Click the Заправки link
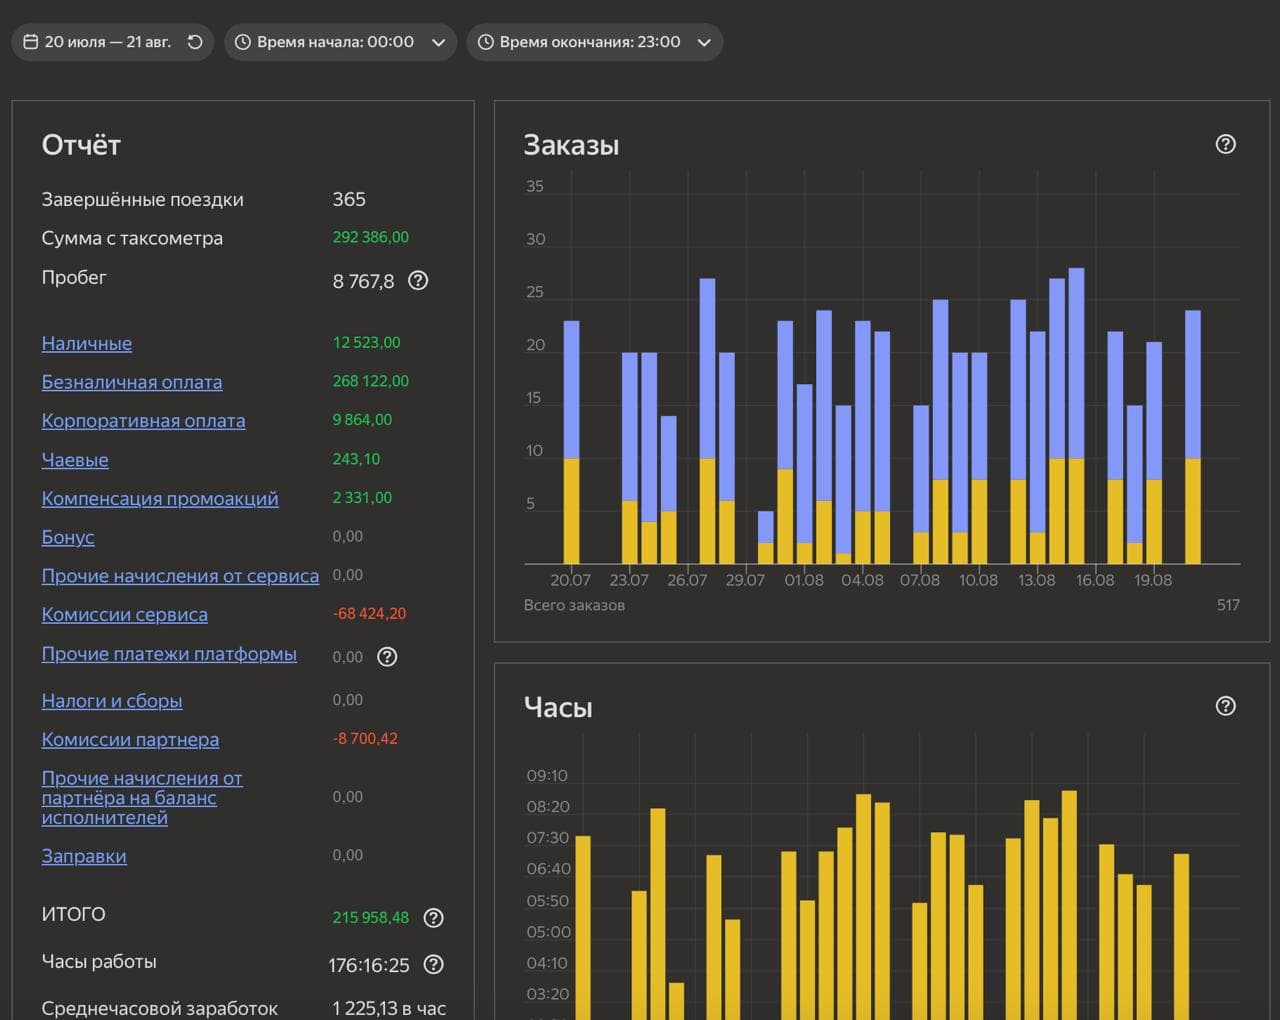 coord(84,856)
